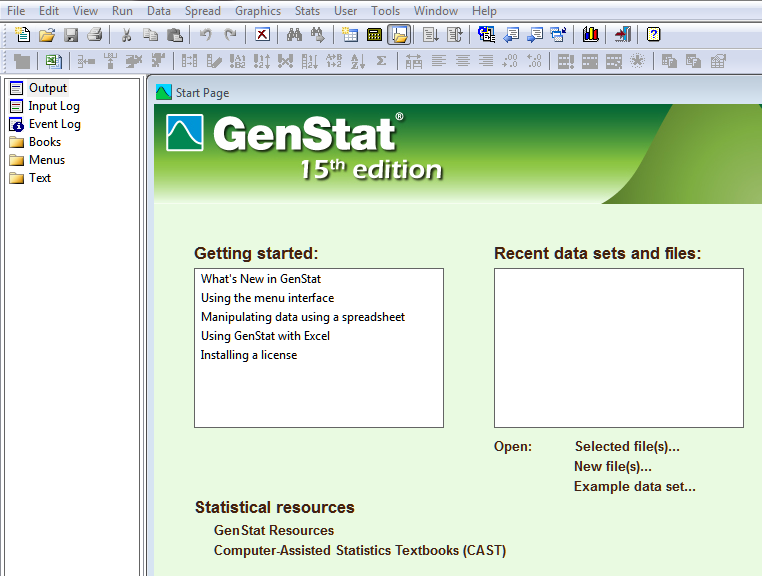Click inside the Recent data sets list box

tap(618, 347)
